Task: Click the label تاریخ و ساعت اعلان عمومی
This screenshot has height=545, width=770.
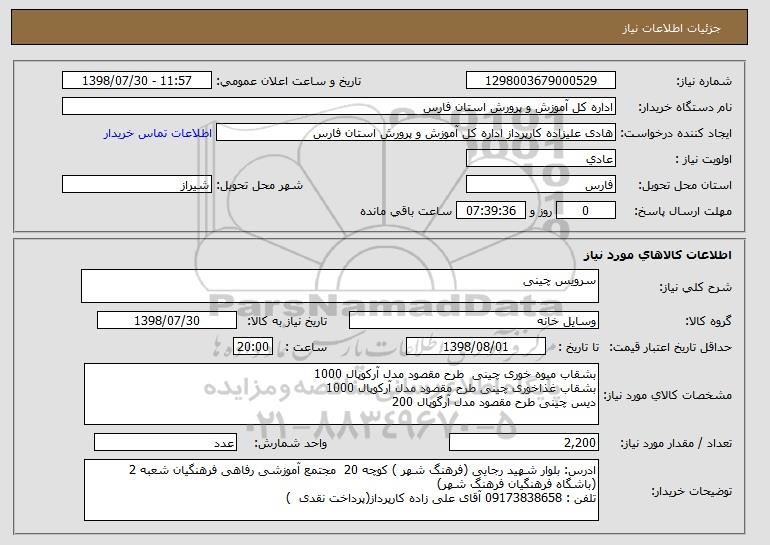Action: [x=289, y=81]
